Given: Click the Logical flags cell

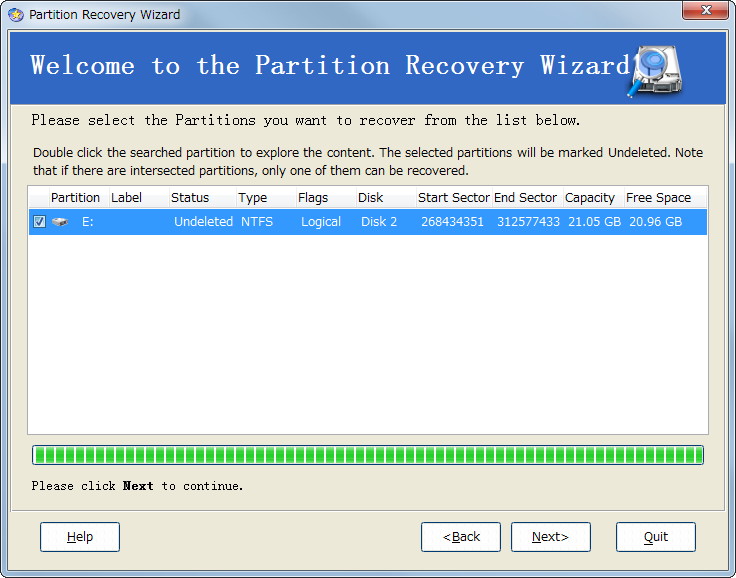Looking at the screenshot, I should 321,222.
